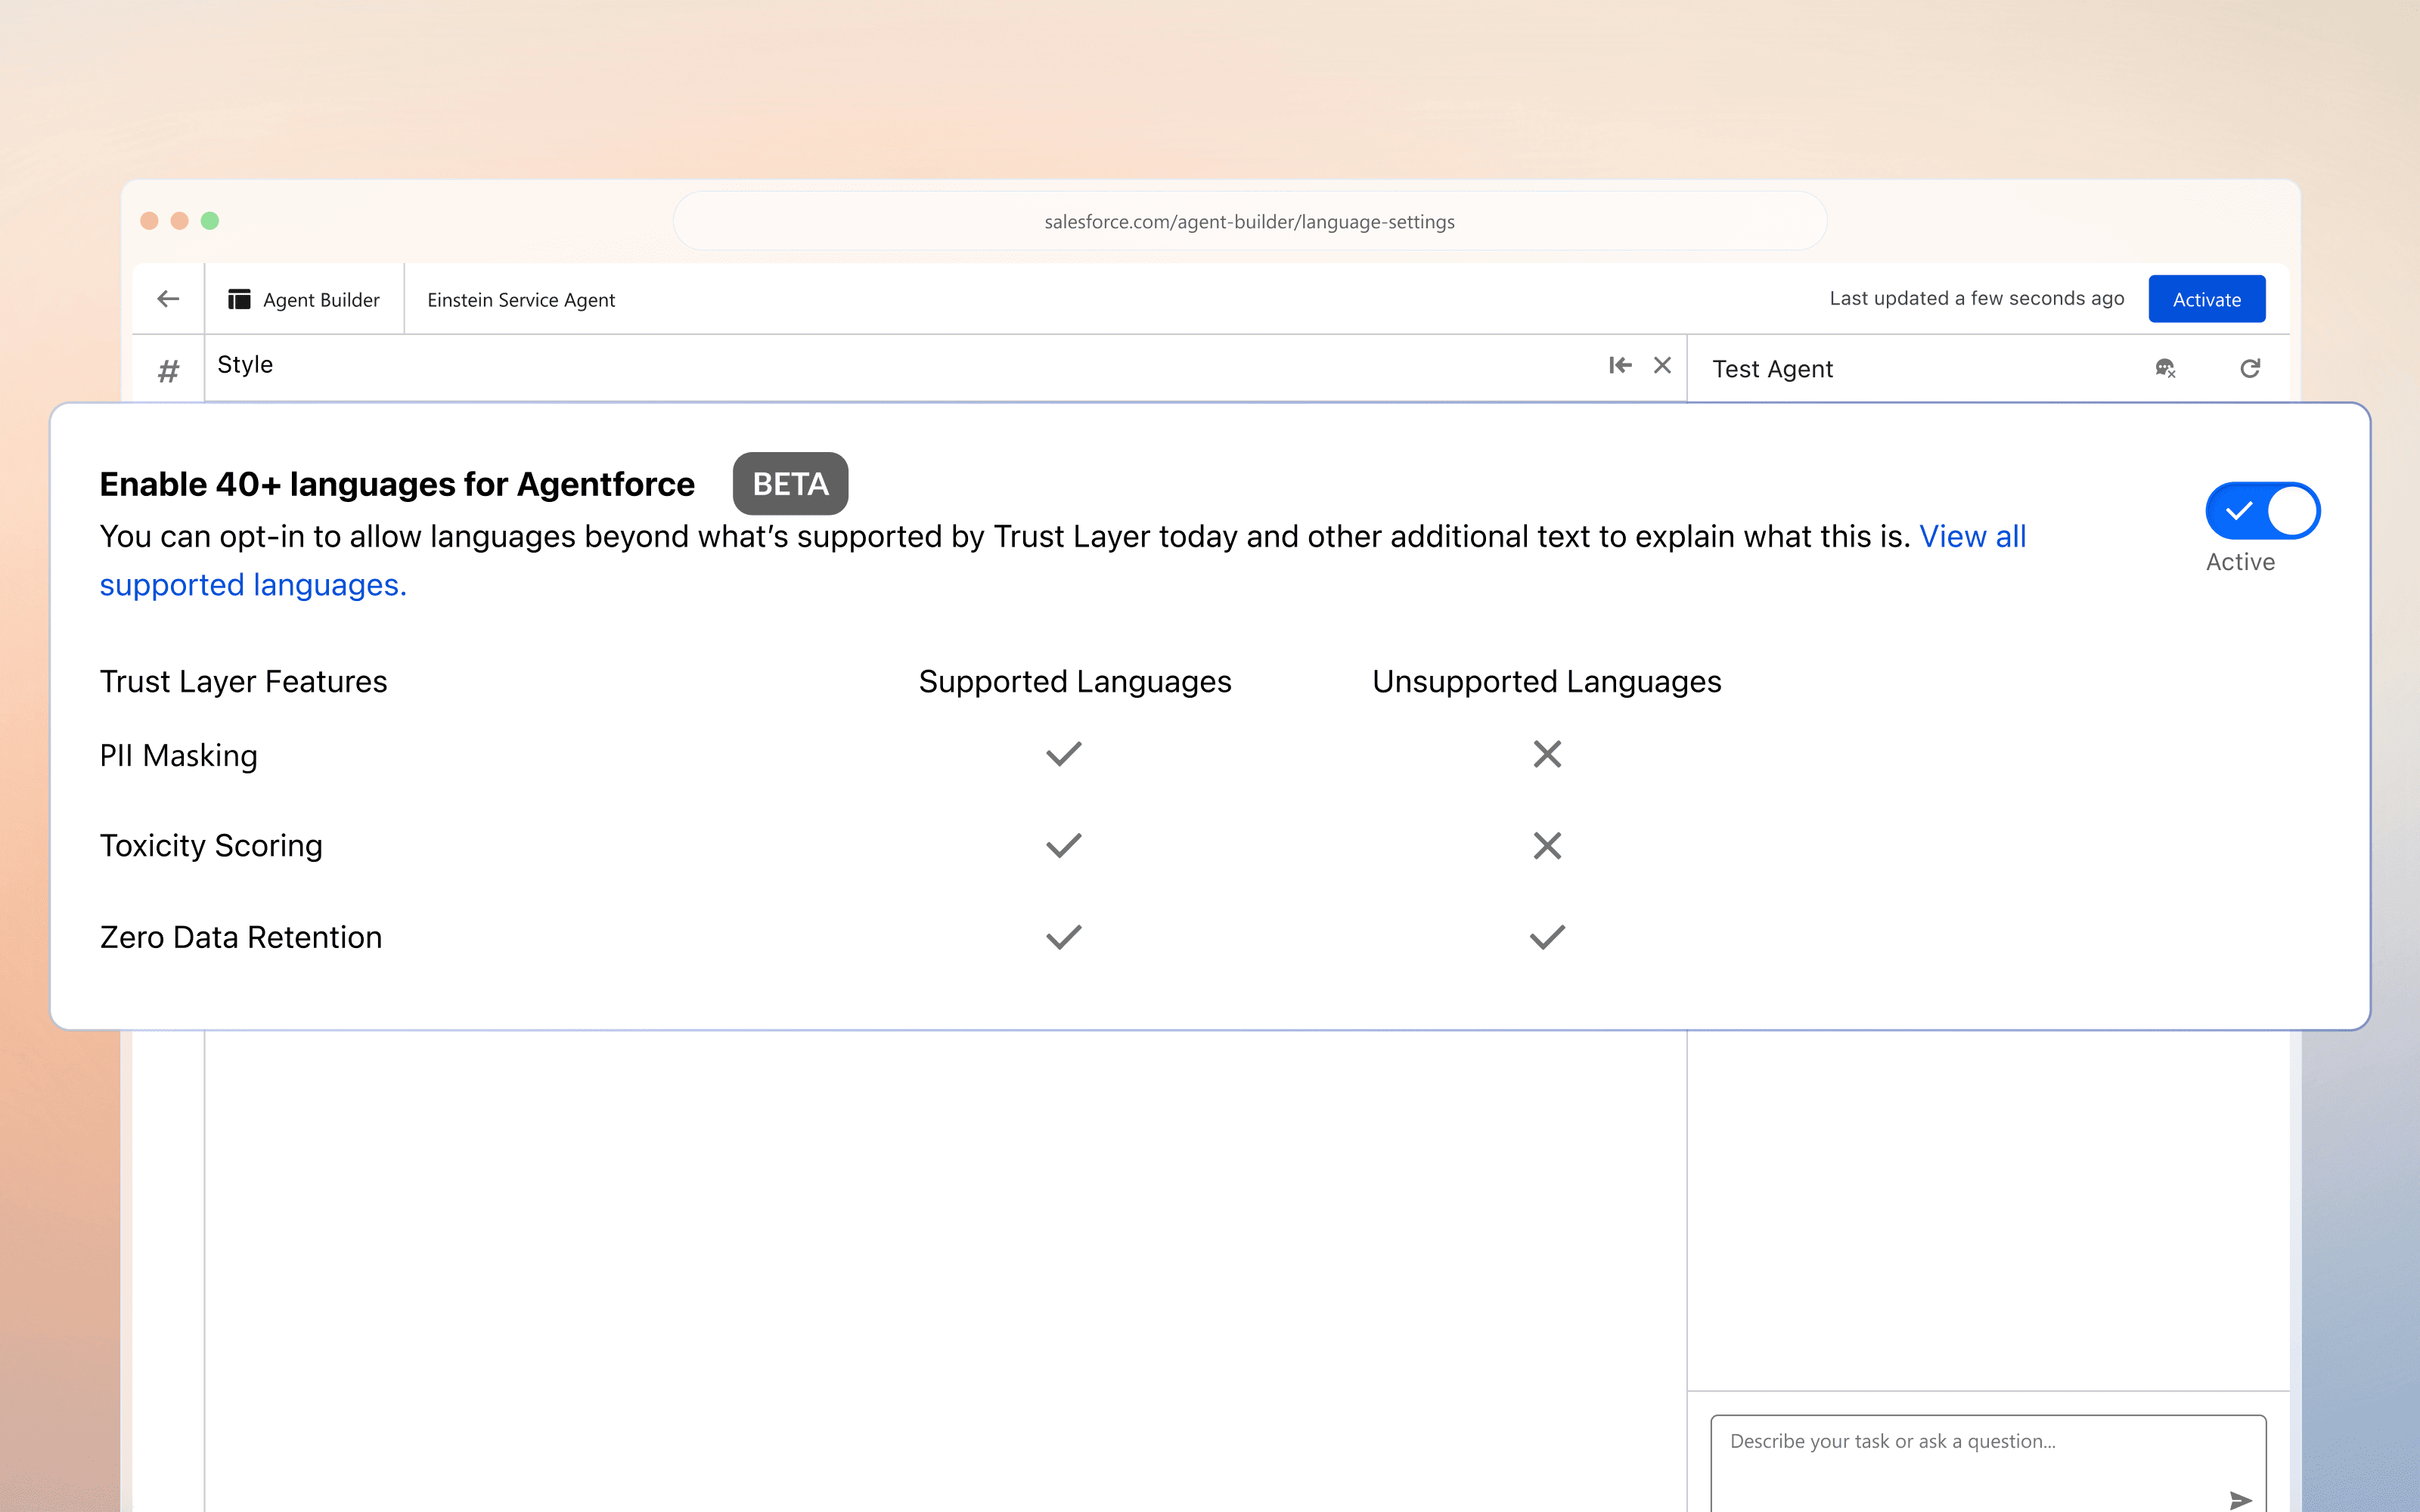The image size is (2420, 1512).
Task: Toggle the Test Agent debug icon
Action: (2165, 368)
